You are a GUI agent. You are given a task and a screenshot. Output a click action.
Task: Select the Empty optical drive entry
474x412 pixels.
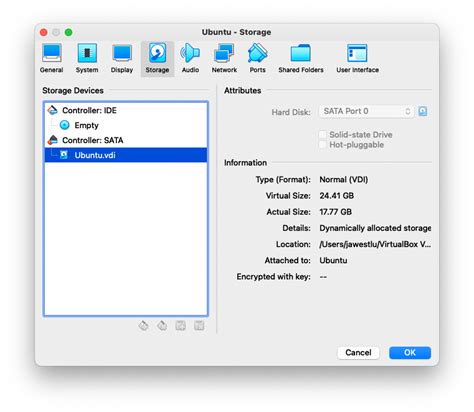pos(126,125)
